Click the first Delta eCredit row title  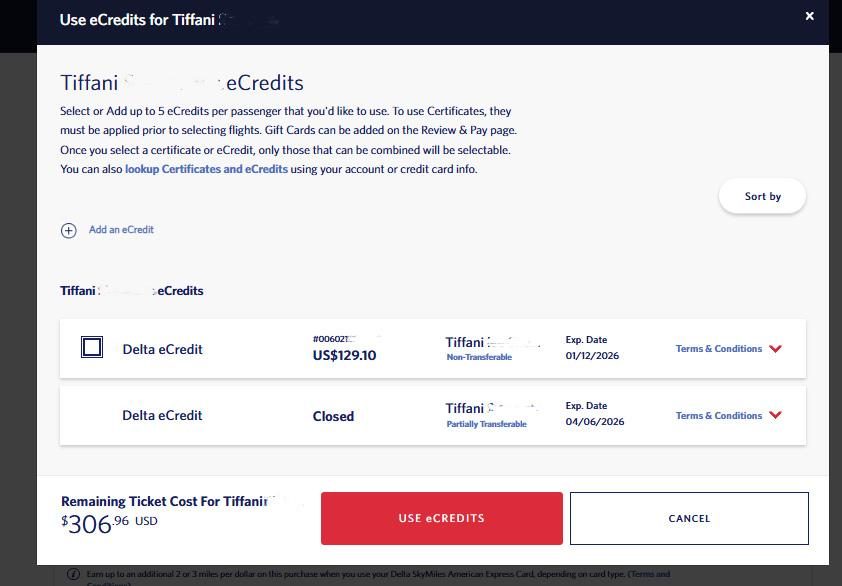click(x=162, y=349)
